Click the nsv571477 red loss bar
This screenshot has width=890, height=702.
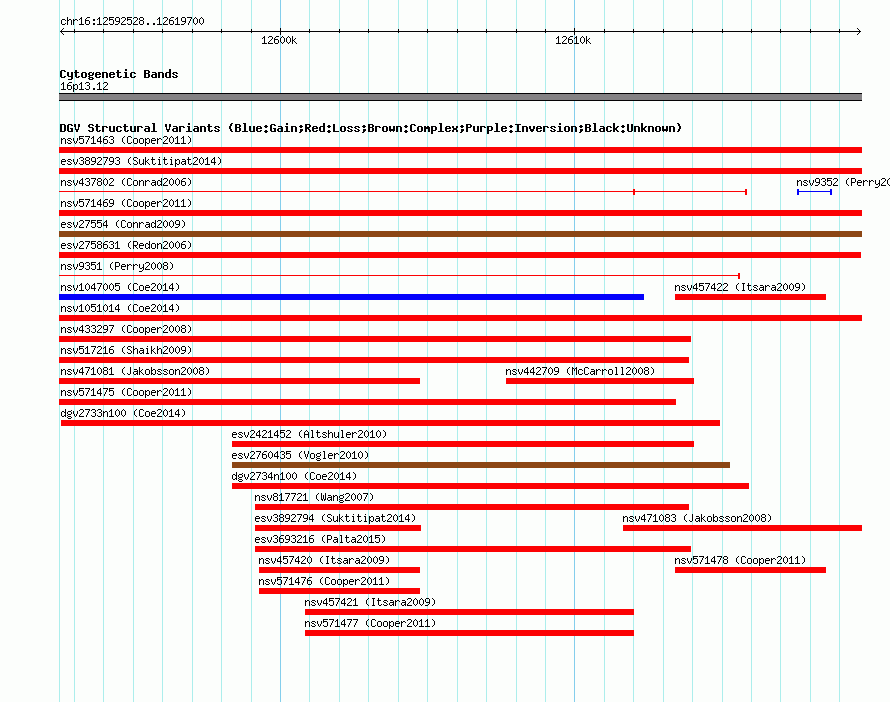point(469,633)
